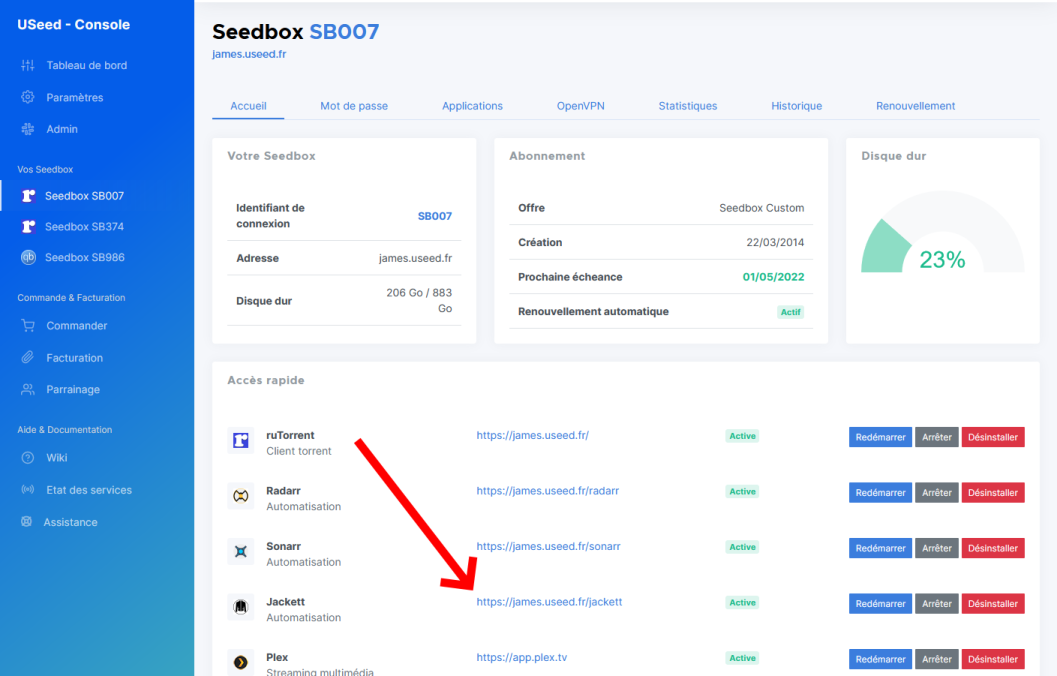
Task: Uninstall Radarr with Désinstaller button
Action: pos(993,493)
